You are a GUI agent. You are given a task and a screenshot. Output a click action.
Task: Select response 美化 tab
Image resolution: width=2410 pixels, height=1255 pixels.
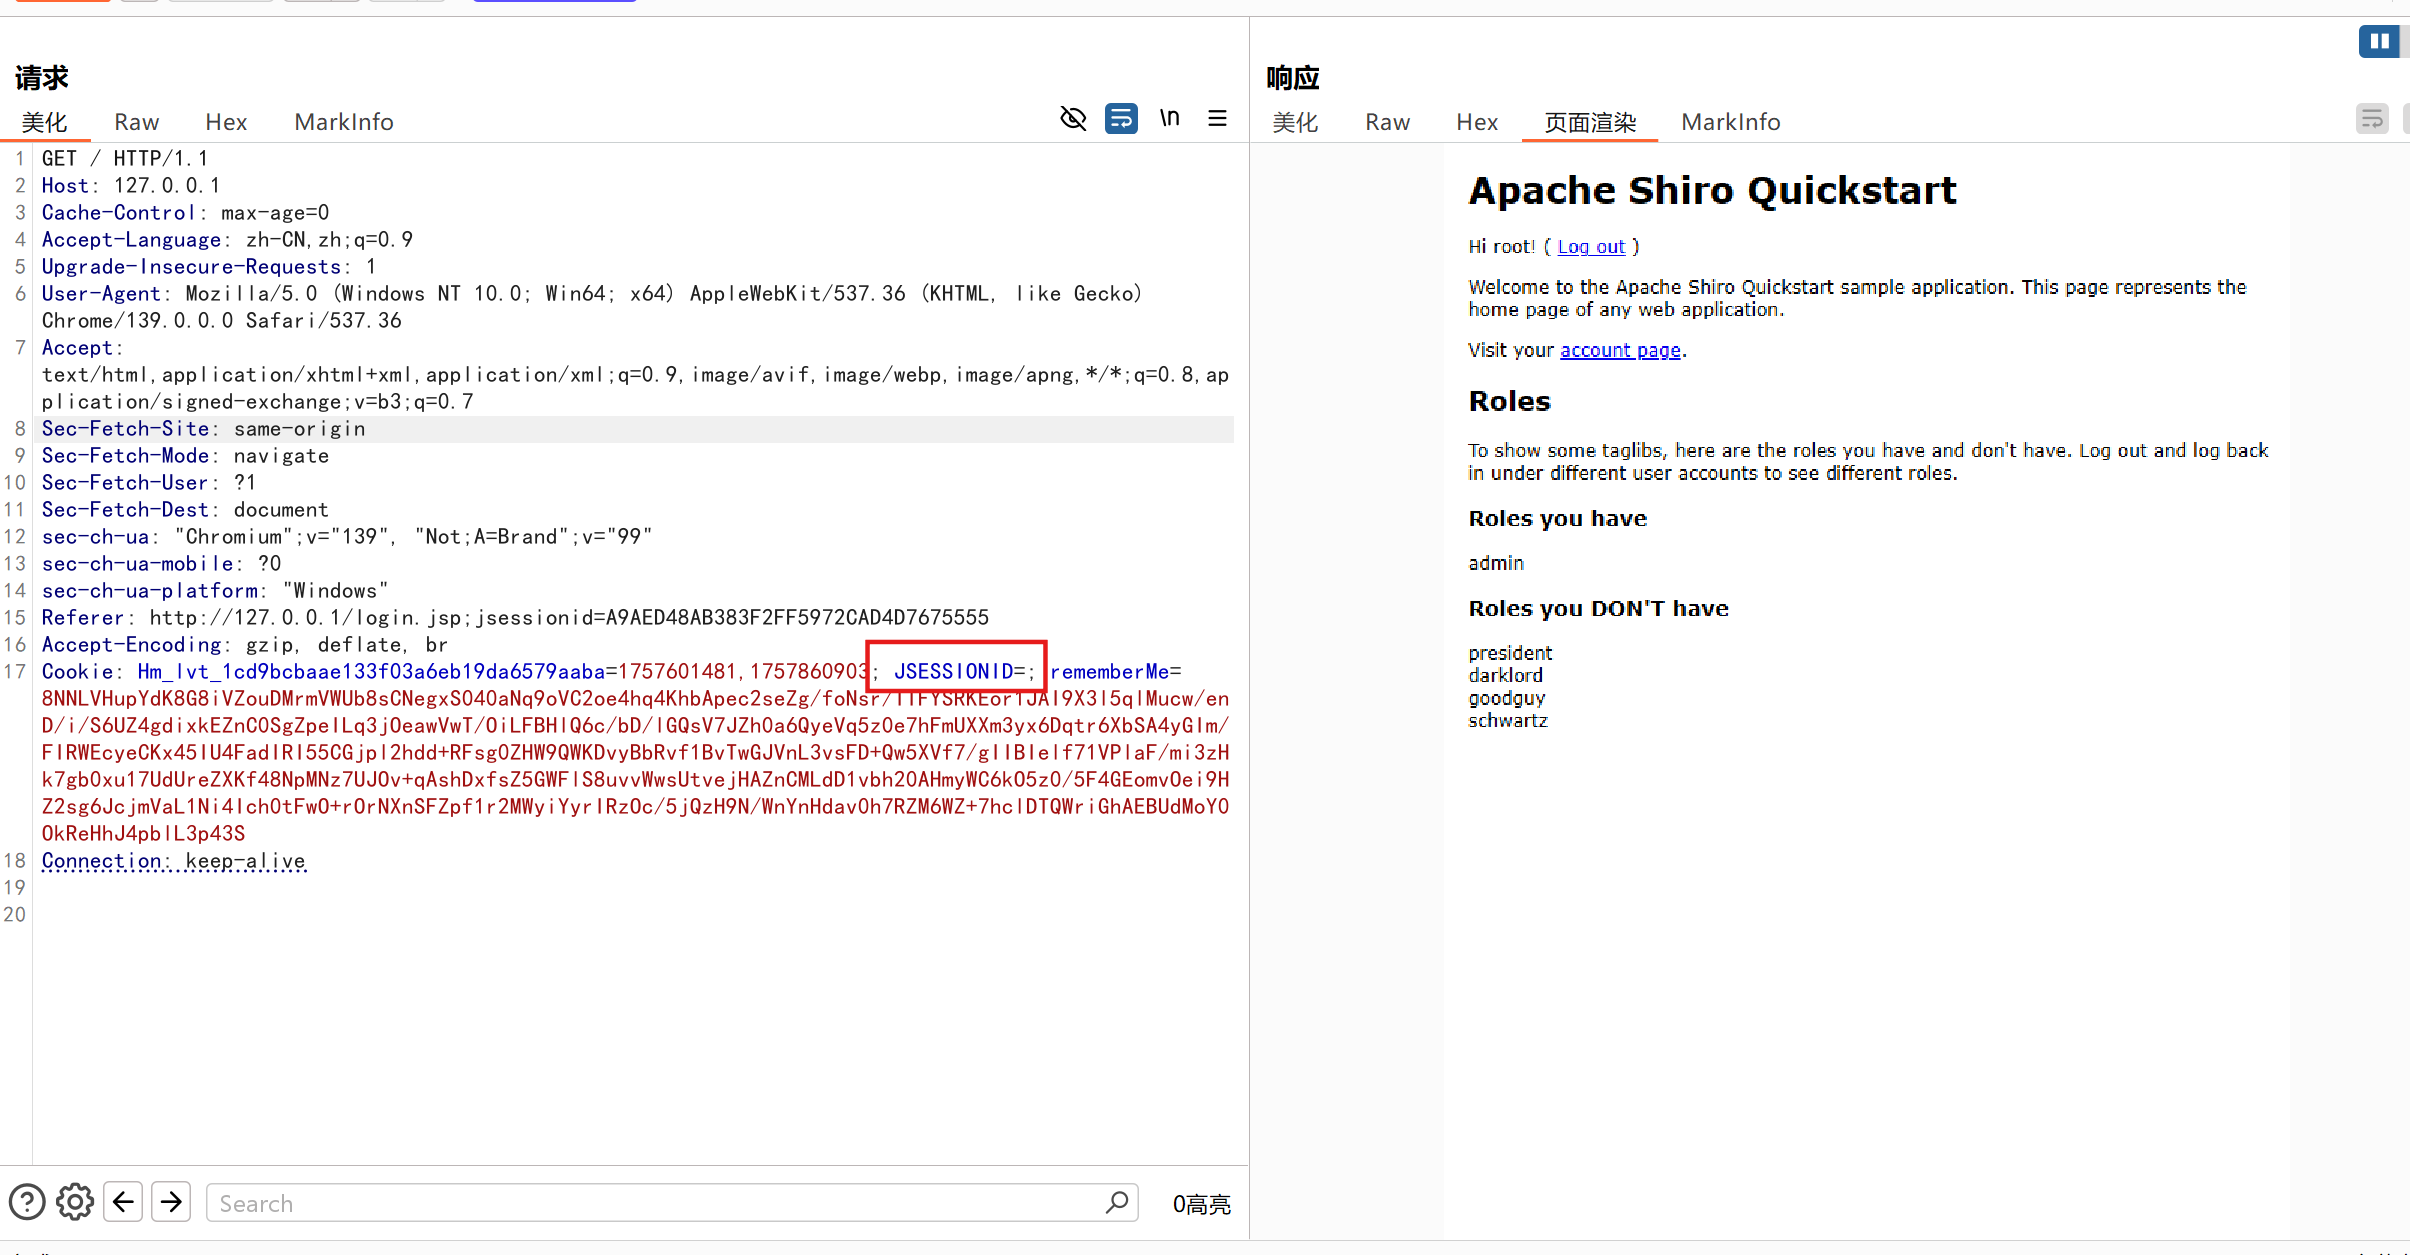(x=1295, y=122)
